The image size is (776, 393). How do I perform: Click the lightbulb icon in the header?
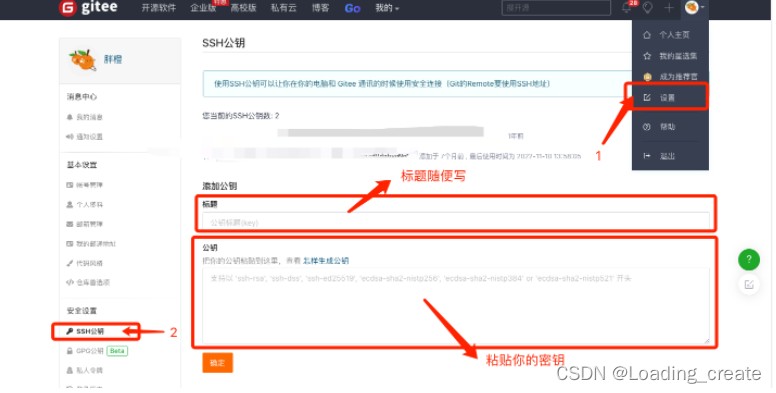tap(647, 7)
